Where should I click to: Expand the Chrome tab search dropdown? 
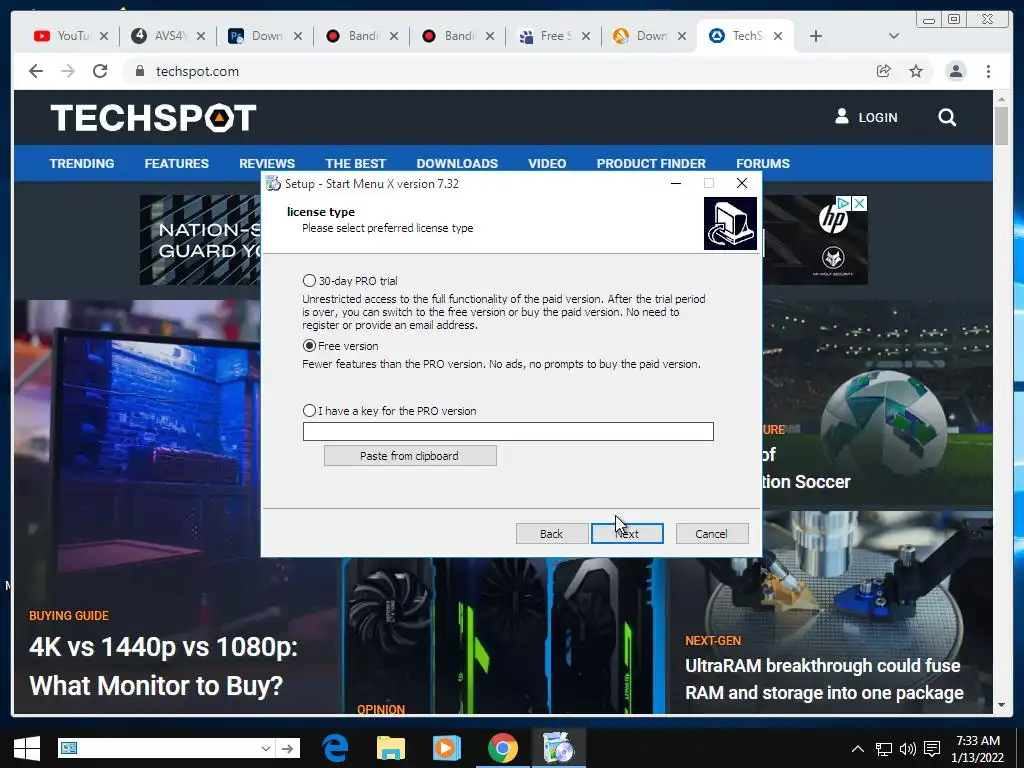894,36
